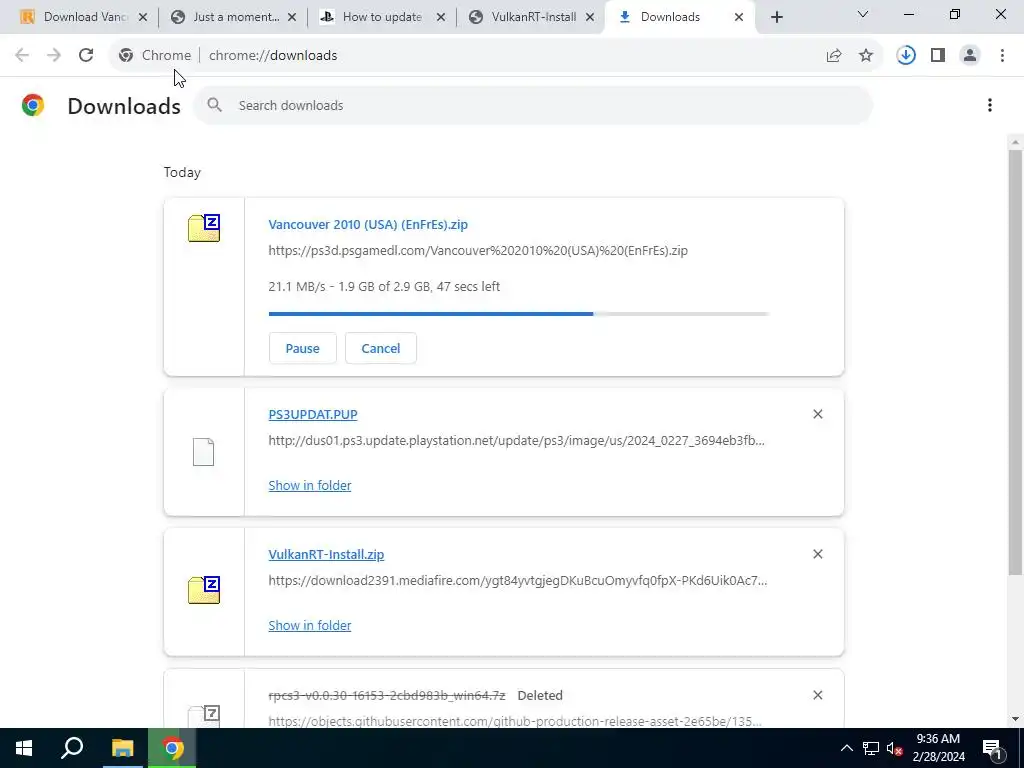Click the mediafire.com download URL text
Viewport: 1024px width, 768px height.
click(x=518, y=581)
